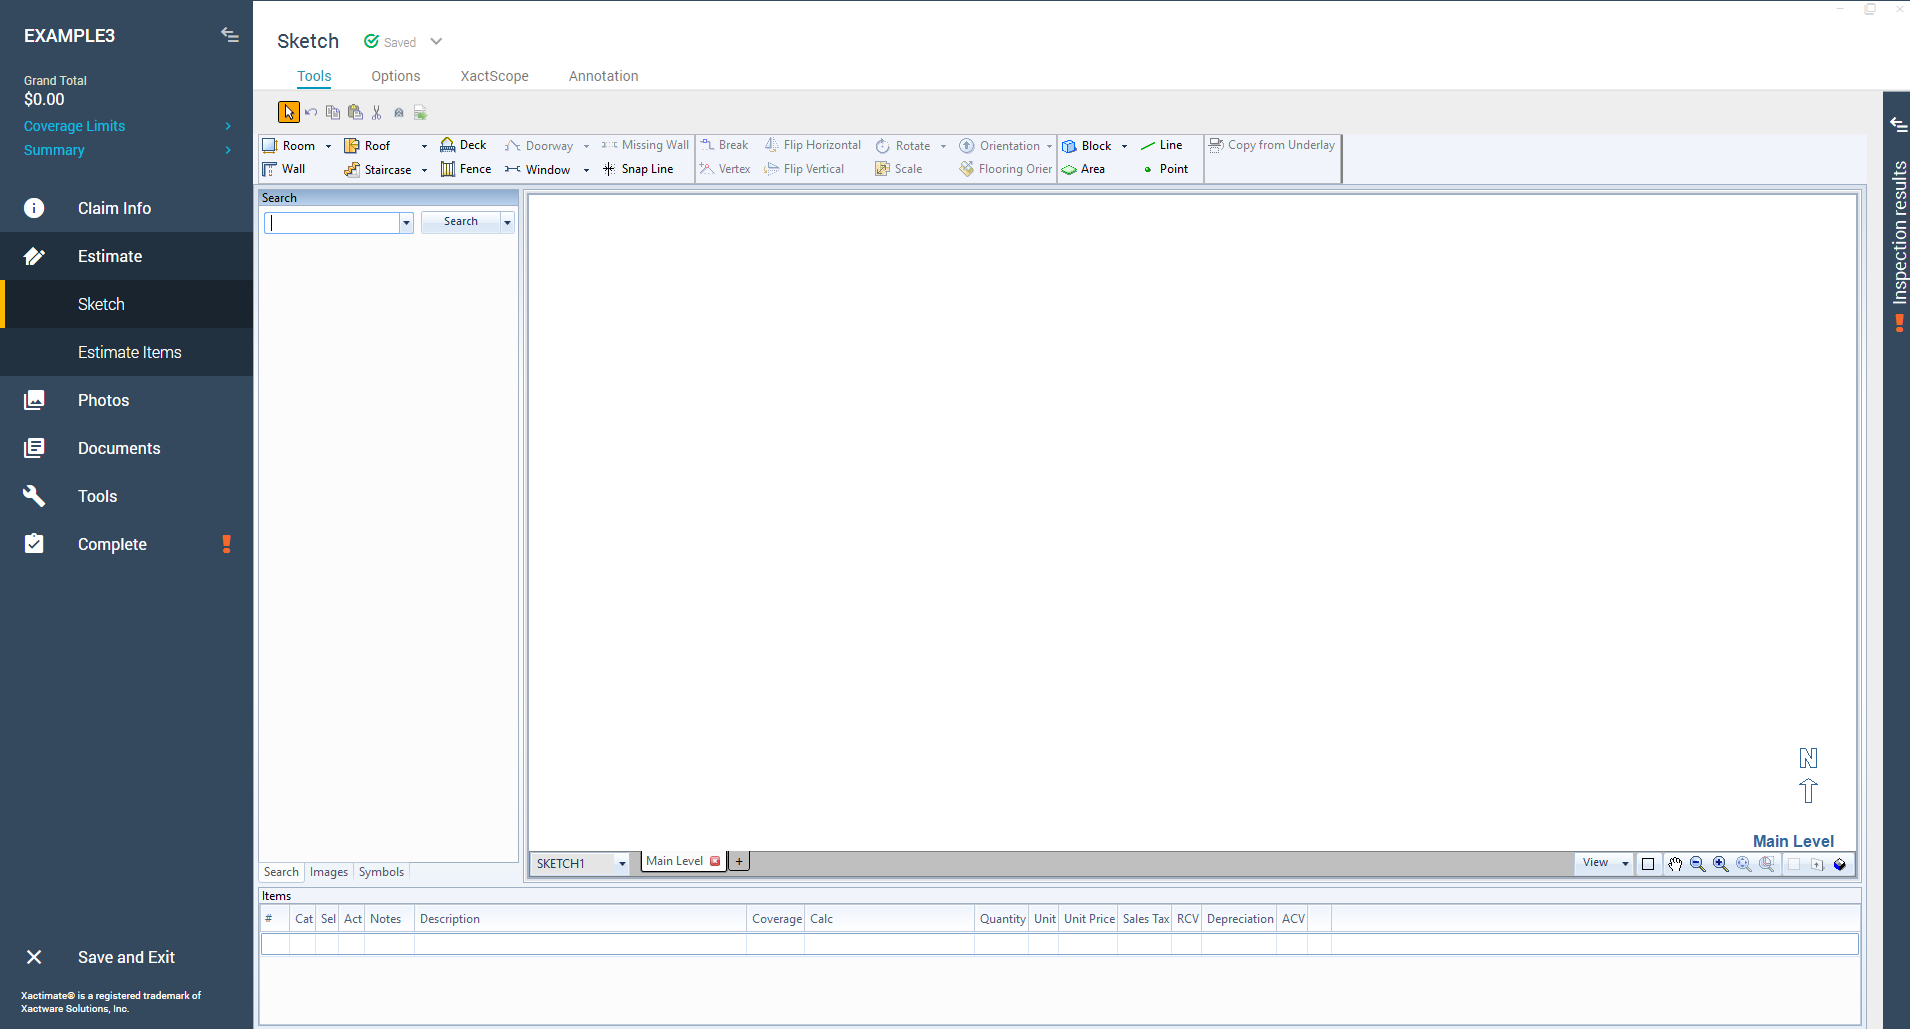Viewport: 1910px width, 1029px height.
Task: Select the Room drawing tool
Action: pyautogui.click(x=289, y=145)
